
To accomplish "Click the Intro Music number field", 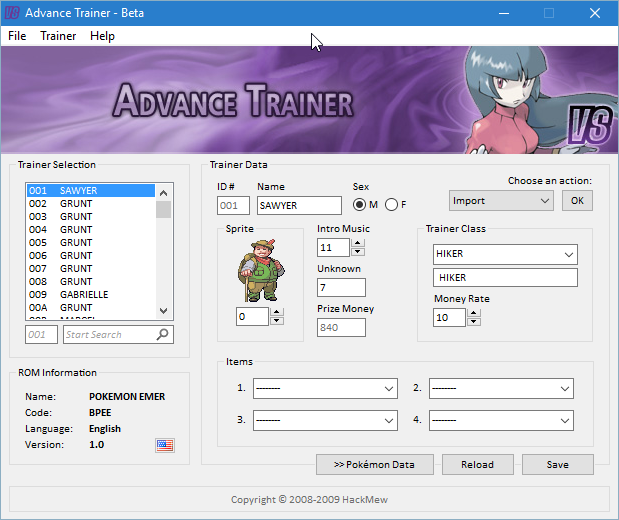I will (334, 248).
